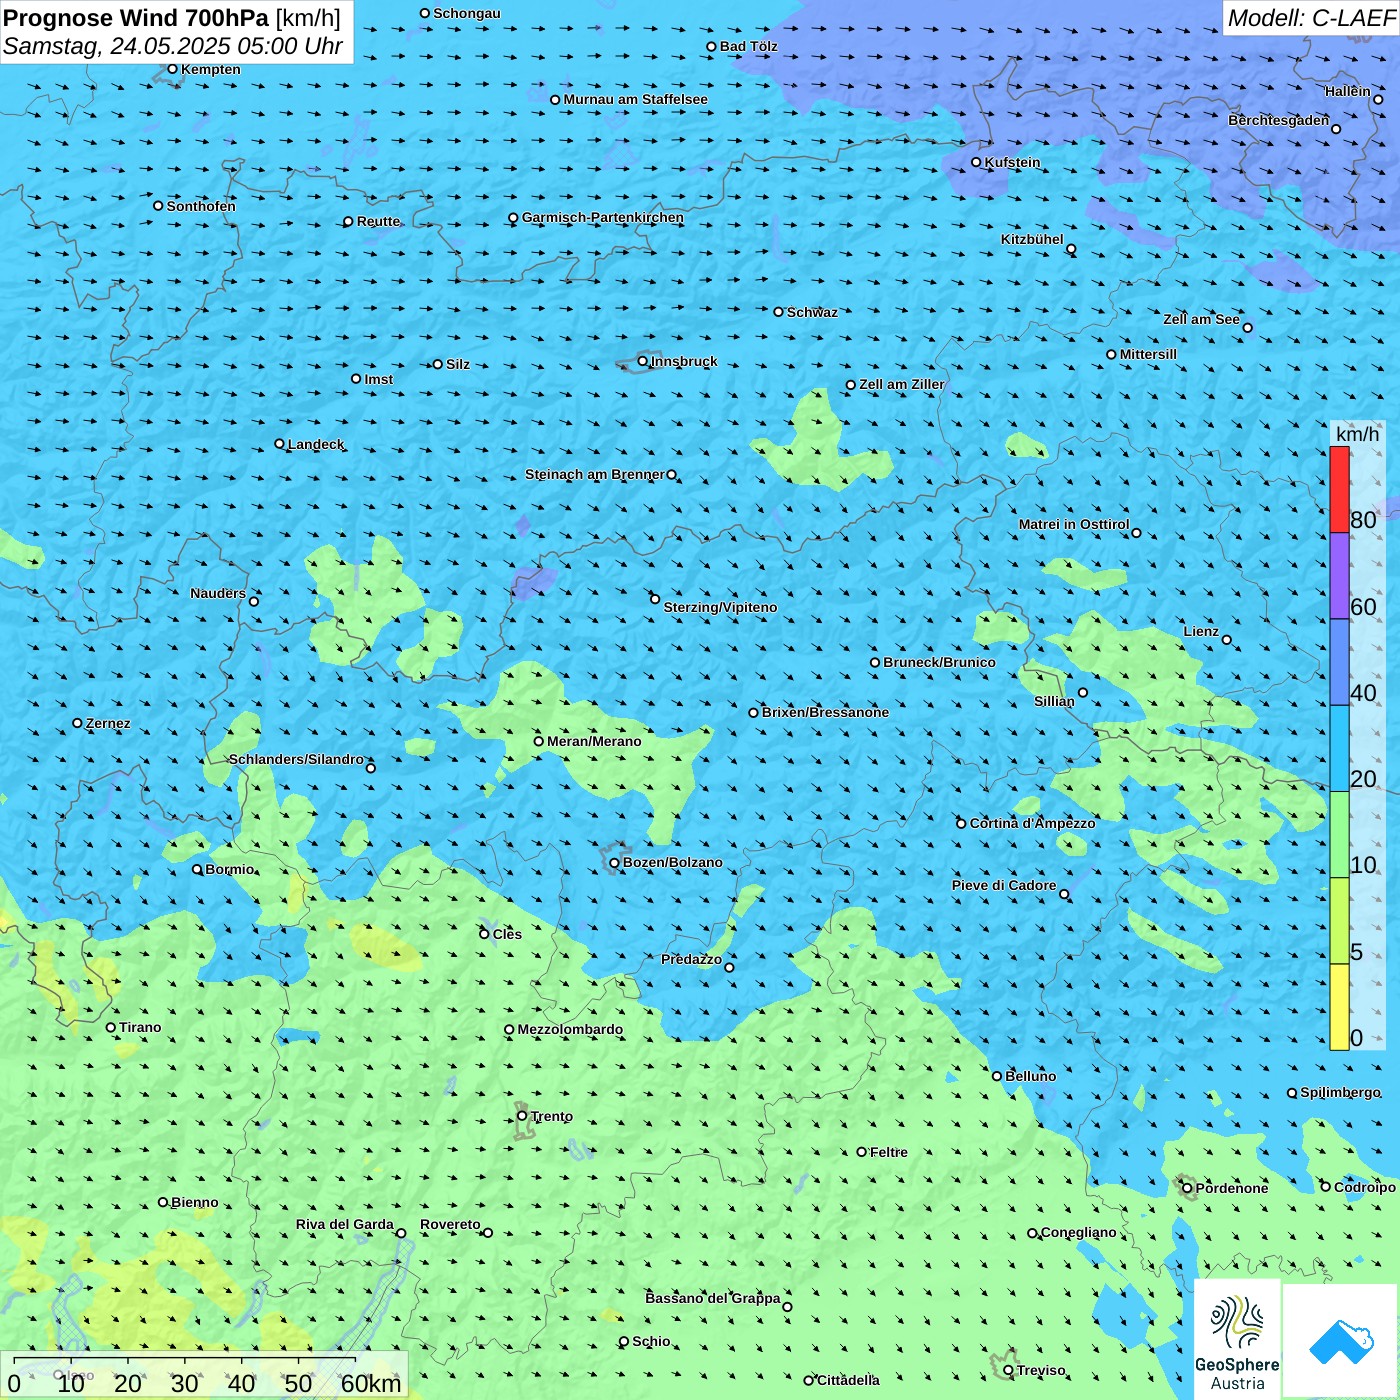
Task: Click the 'Sterzing/Vipiteno' label
Action: (720, 607)
